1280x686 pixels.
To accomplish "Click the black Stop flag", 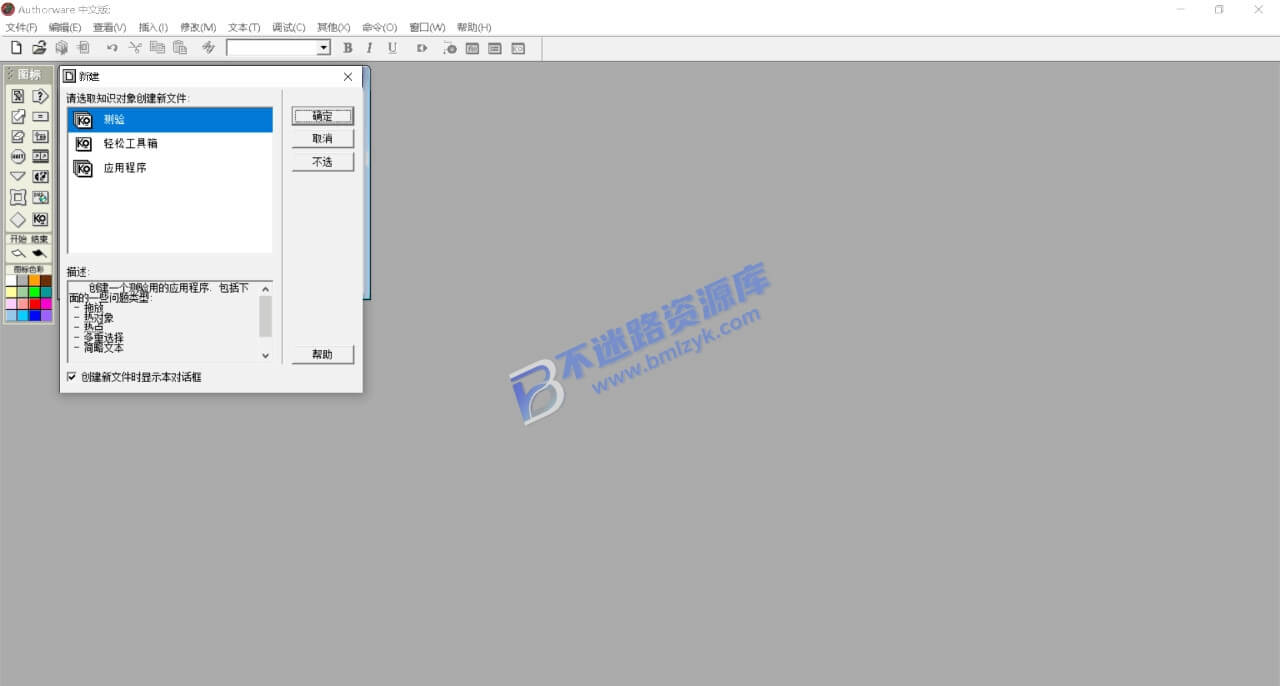I will [40, 254].
